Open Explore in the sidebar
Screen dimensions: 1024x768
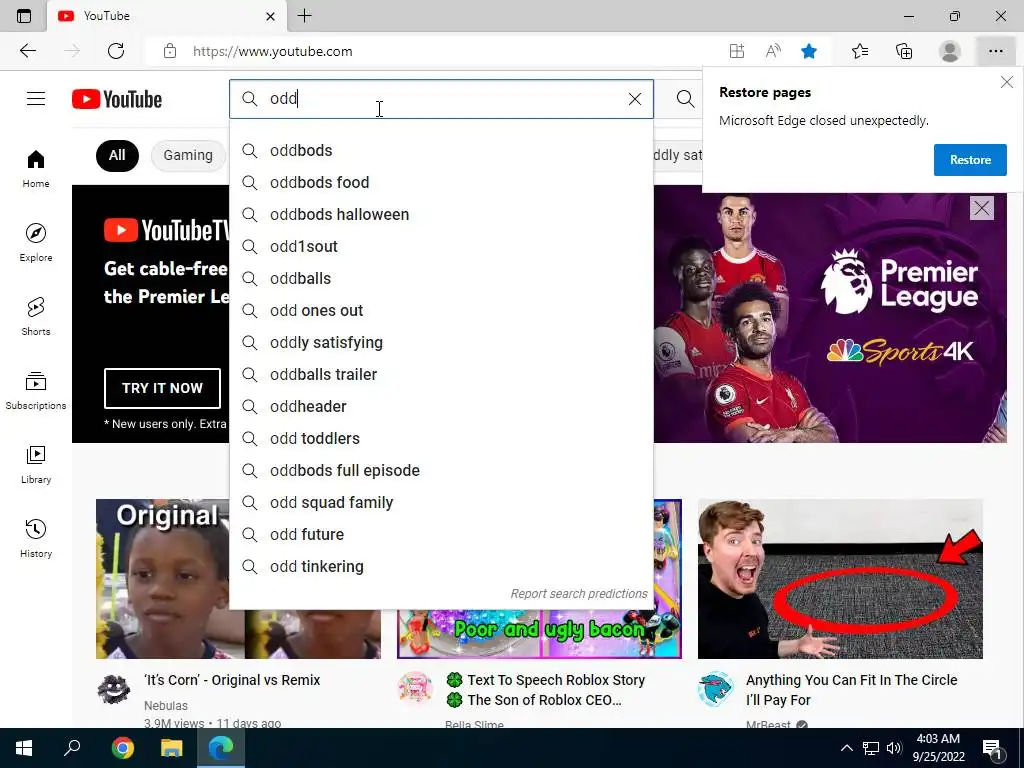coord(36,243)
